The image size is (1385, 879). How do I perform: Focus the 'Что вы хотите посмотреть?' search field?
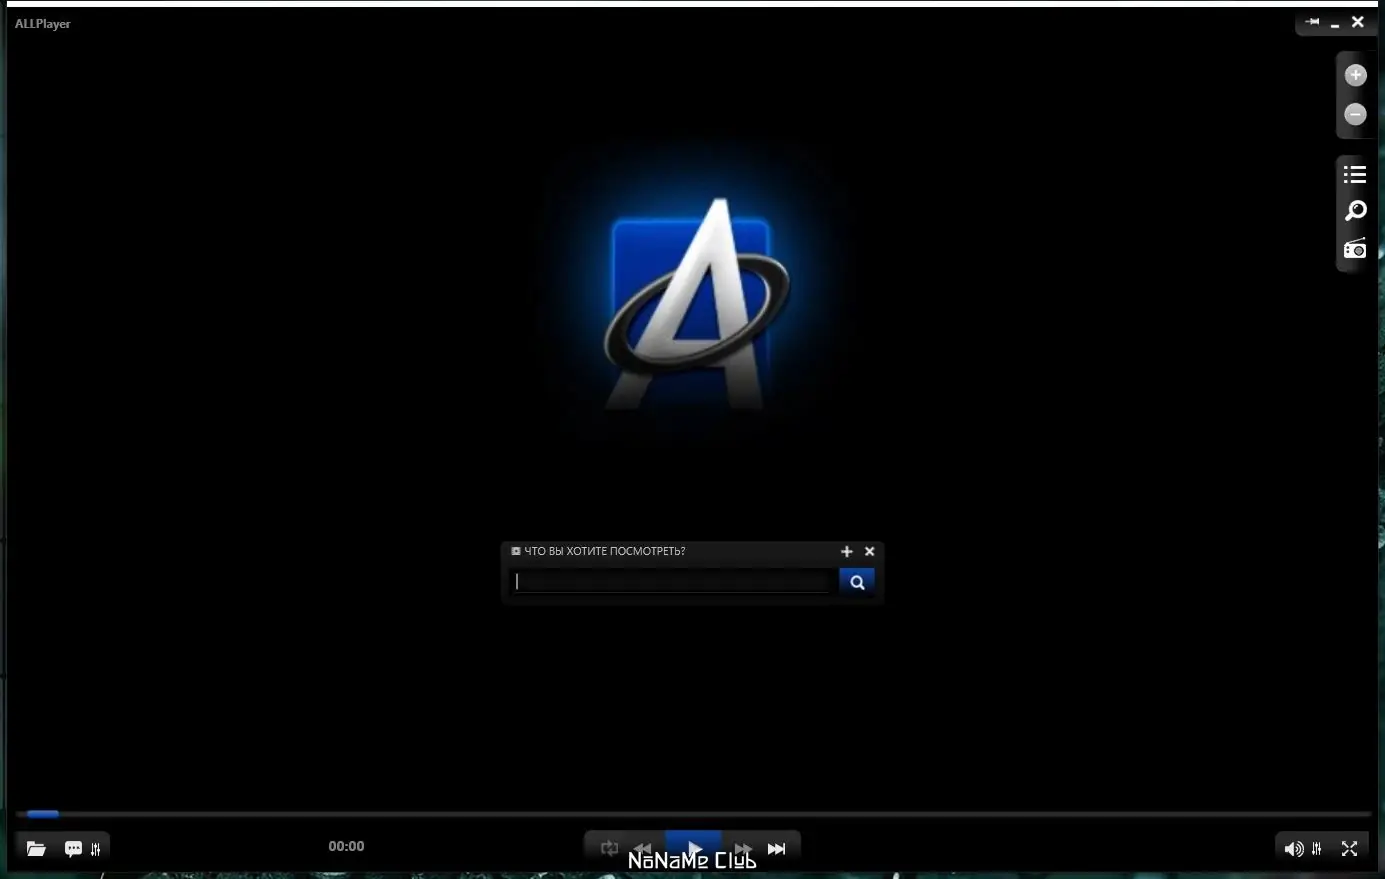point(674,581)
